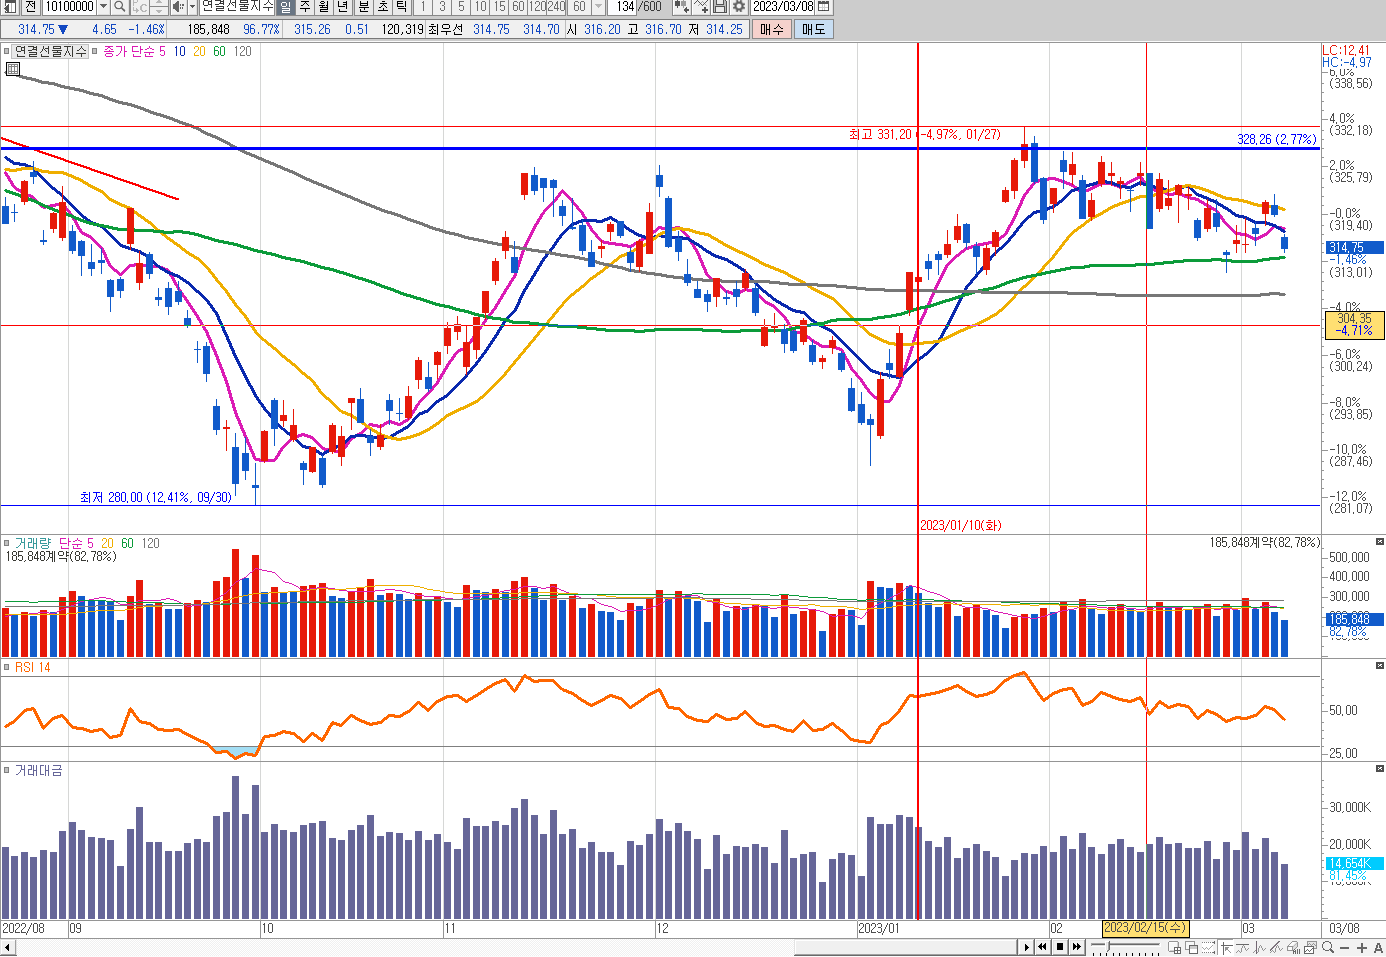The height and width of the screenshot is (957, 1386).
Task: Toggle the daily (일) period button
Action: tap(285, 7)
